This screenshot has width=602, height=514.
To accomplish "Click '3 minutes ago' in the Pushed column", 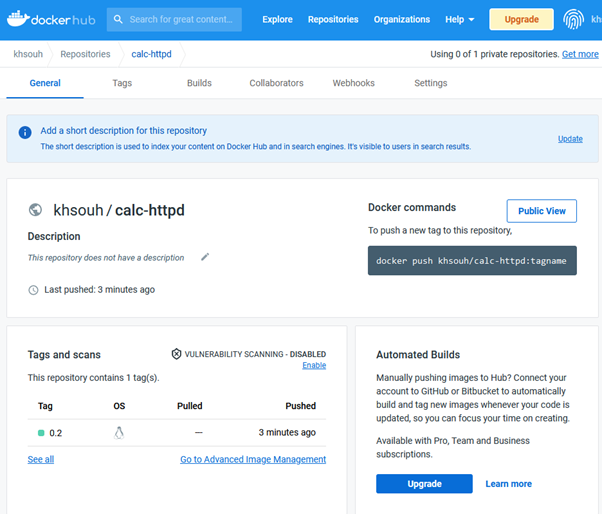I will coord(287,432).
